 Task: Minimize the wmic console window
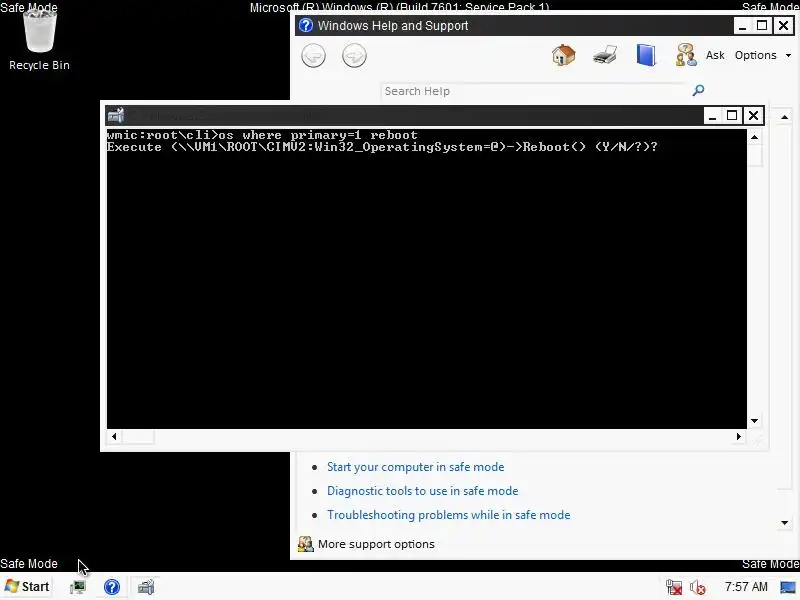click(712, 116)
